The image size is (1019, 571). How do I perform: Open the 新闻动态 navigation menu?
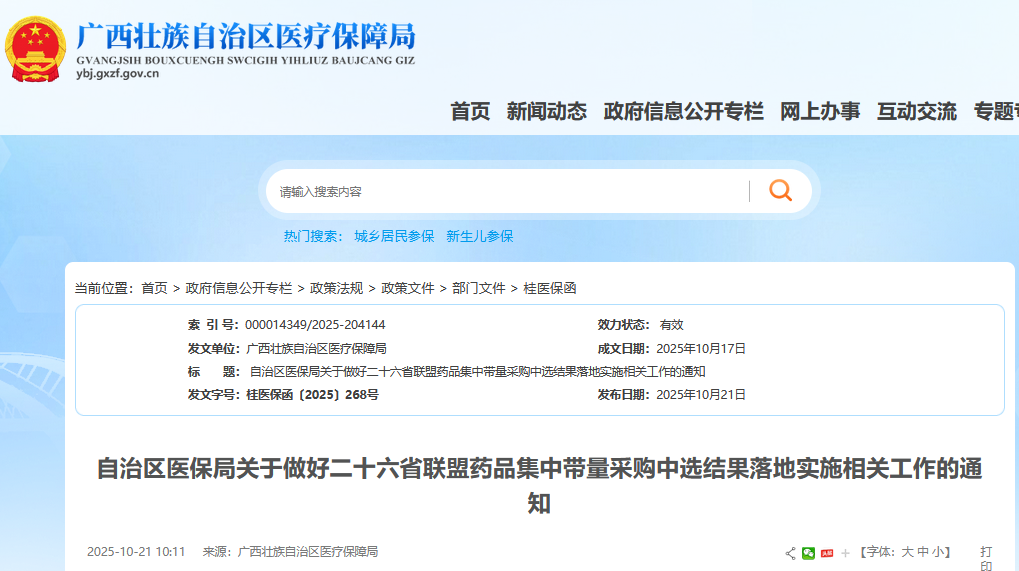click(546, 111)
